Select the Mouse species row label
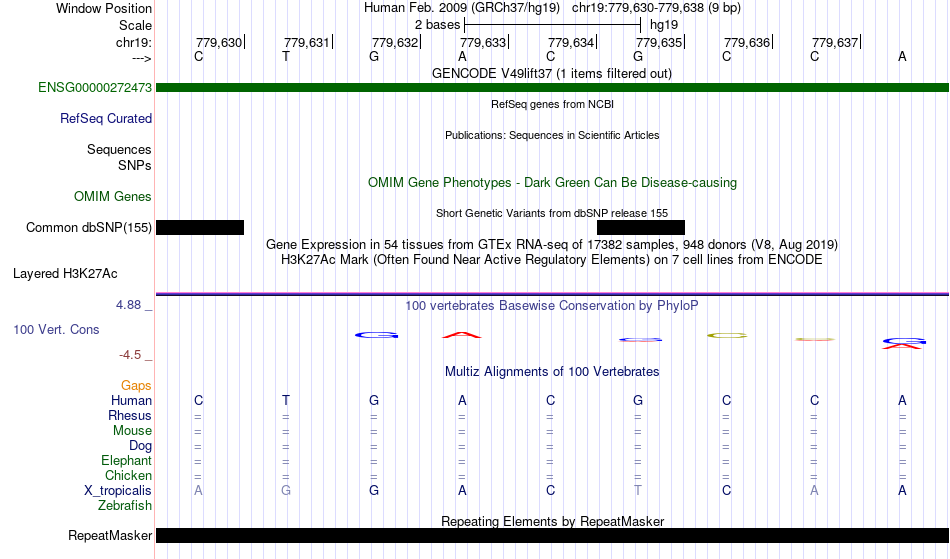 pos(132,431)
